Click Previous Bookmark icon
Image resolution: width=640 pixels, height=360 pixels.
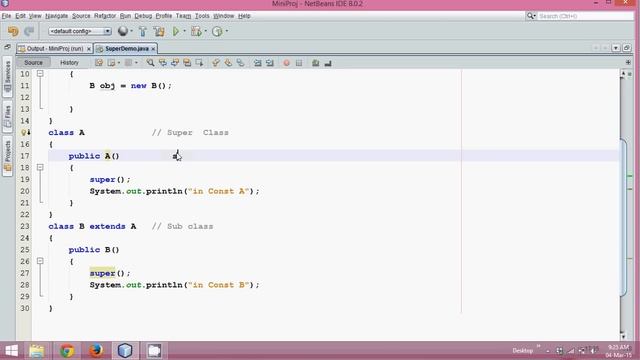click(216, 63)
